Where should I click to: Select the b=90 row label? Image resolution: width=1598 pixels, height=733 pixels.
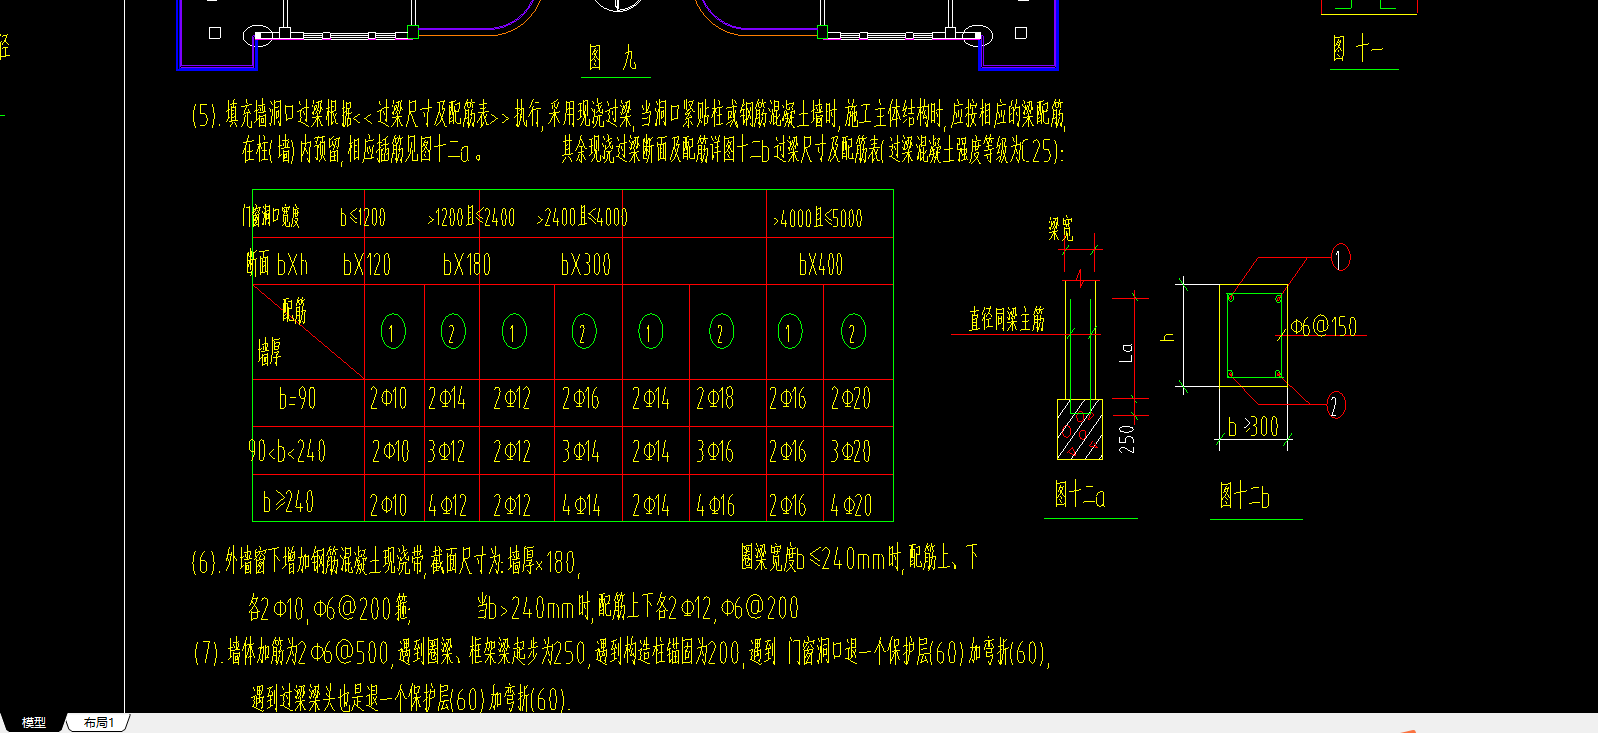(298, 399)
